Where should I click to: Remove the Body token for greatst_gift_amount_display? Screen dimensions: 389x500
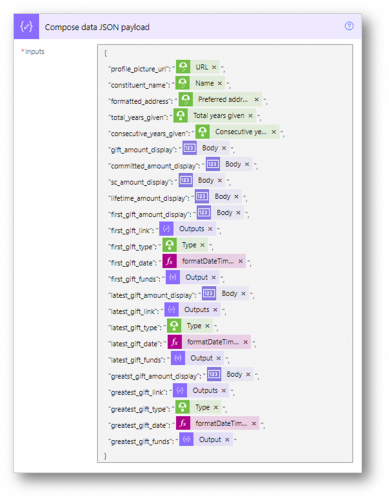(x=248, y=374)
